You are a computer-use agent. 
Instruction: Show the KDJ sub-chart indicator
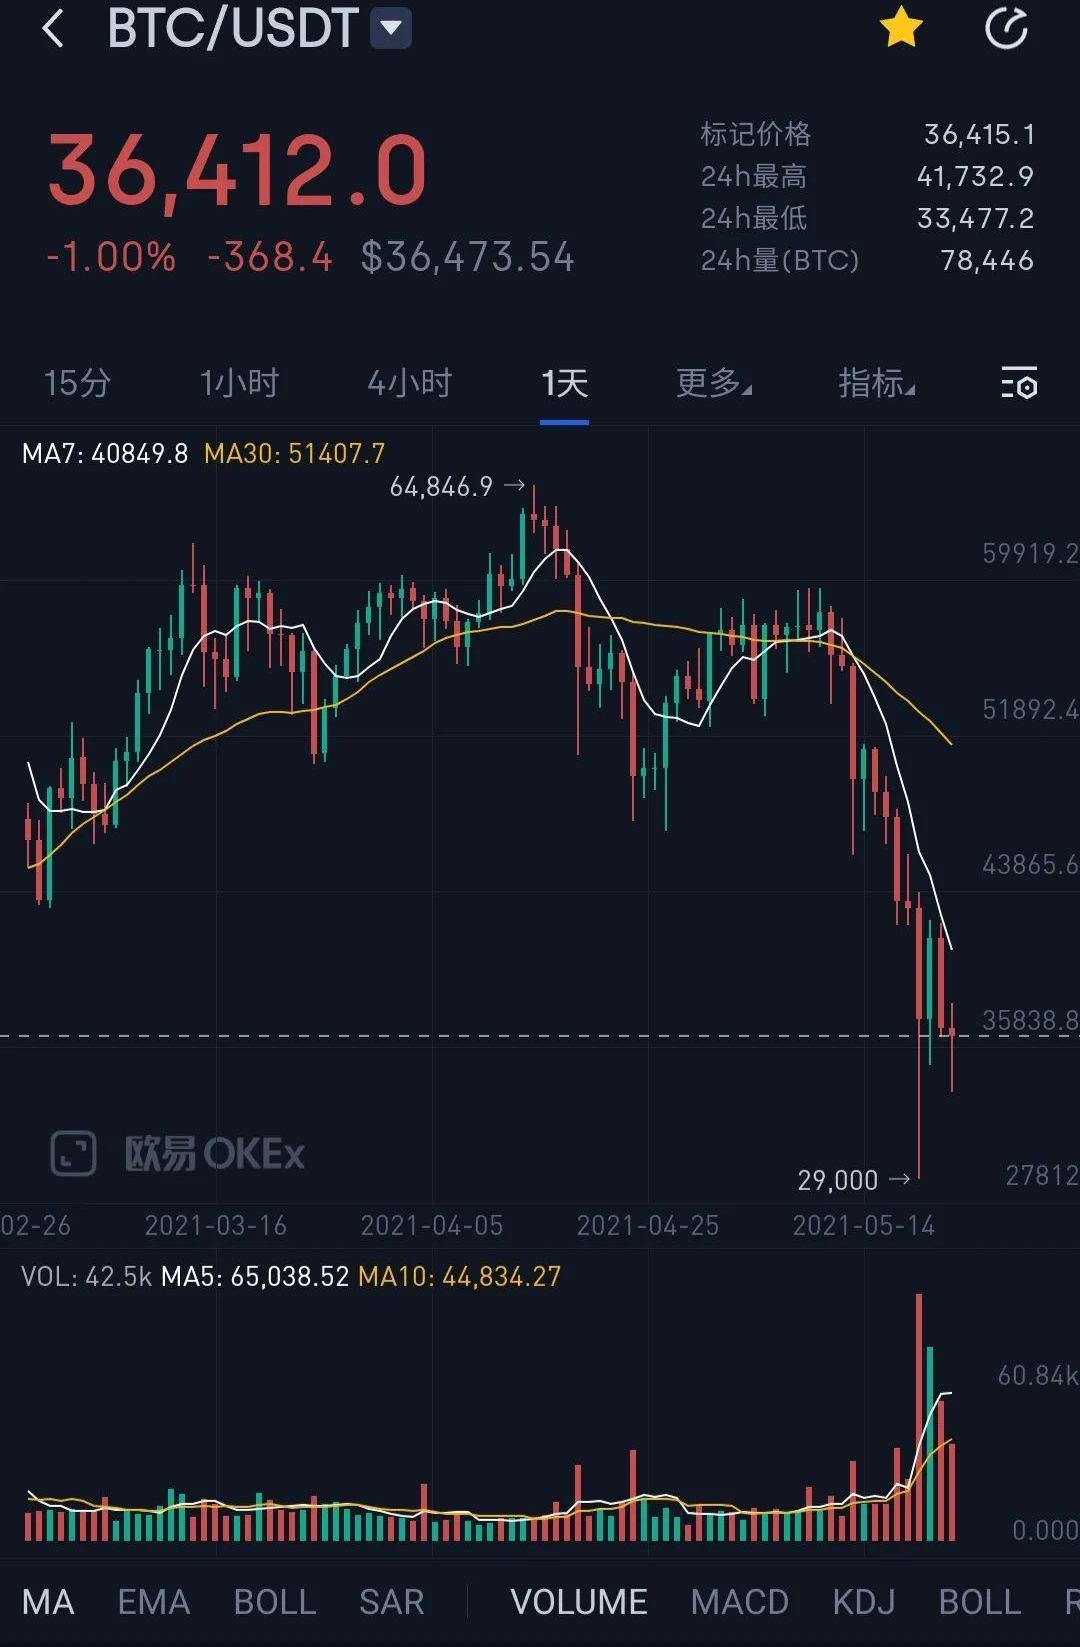click(x=863, y=1602)
